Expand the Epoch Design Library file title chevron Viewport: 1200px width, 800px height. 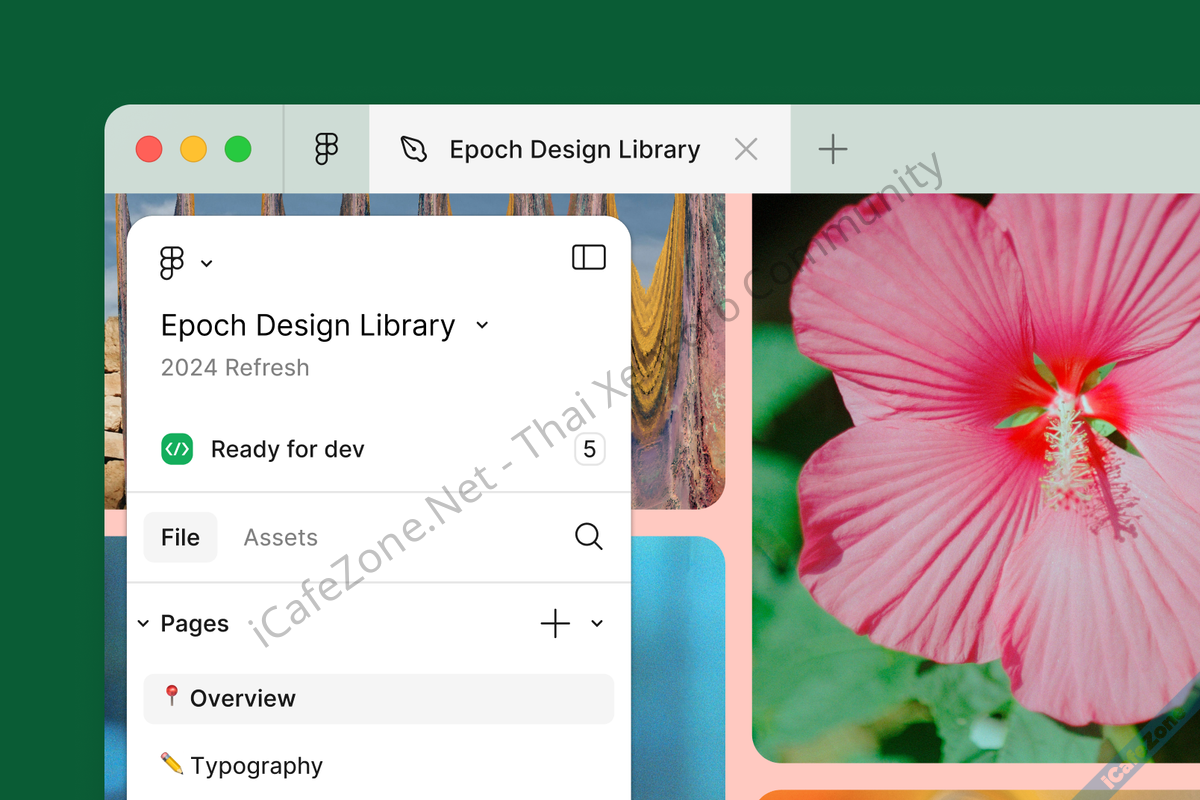(x=482, y=325)
